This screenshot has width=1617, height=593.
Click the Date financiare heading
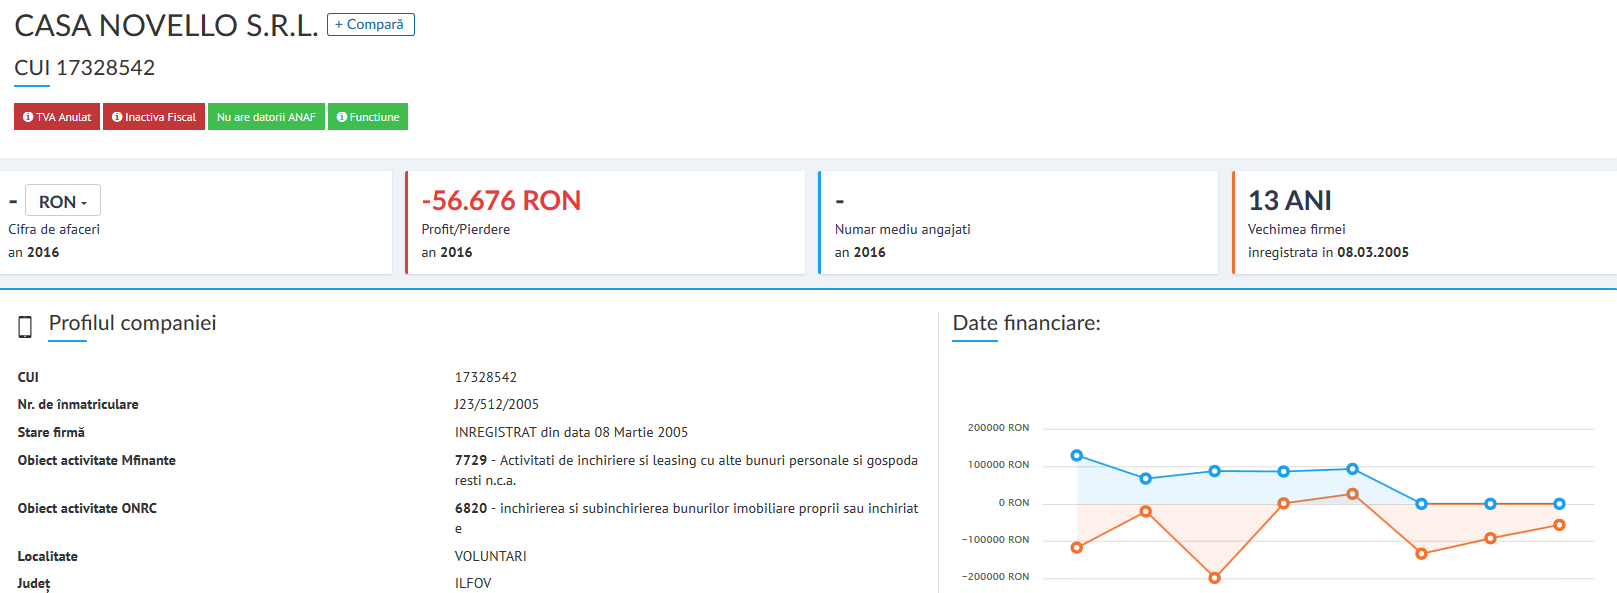click(1026, 323)
